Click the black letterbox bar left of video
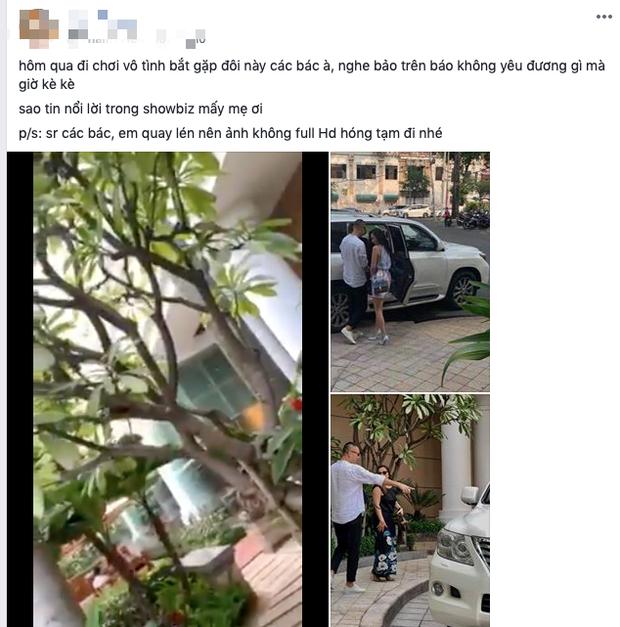Viewport: 620px width, 627px height. click(20, 389)
